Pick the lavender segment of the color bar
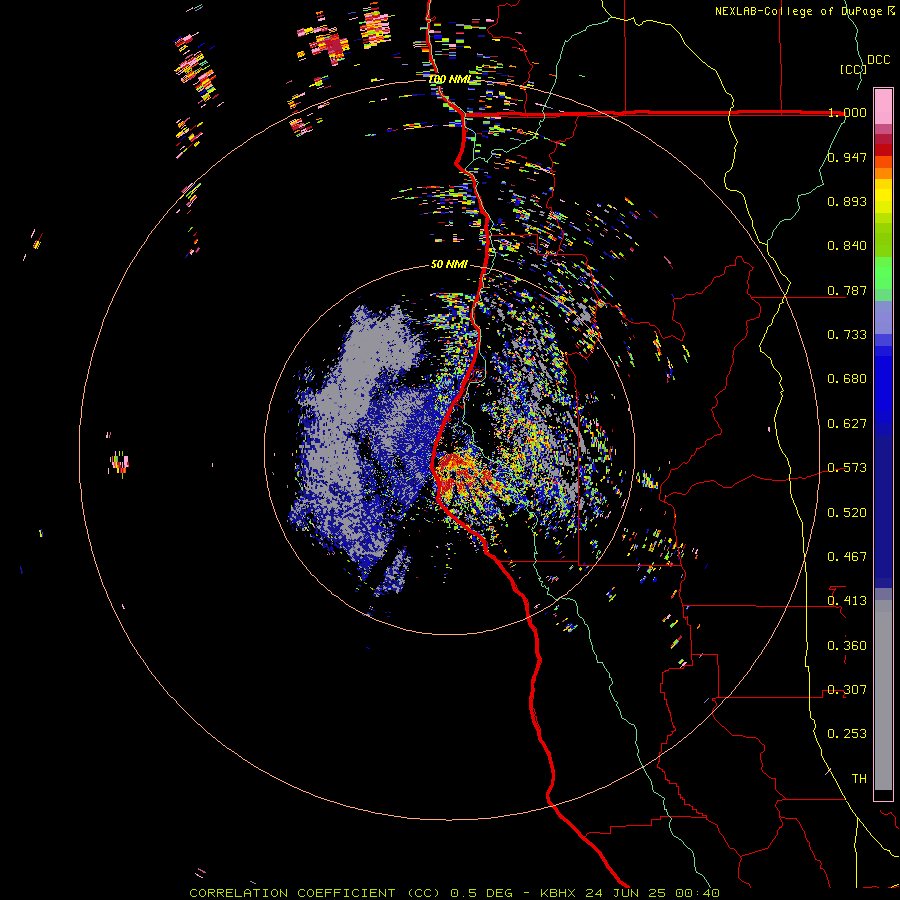 pos(883,317)
